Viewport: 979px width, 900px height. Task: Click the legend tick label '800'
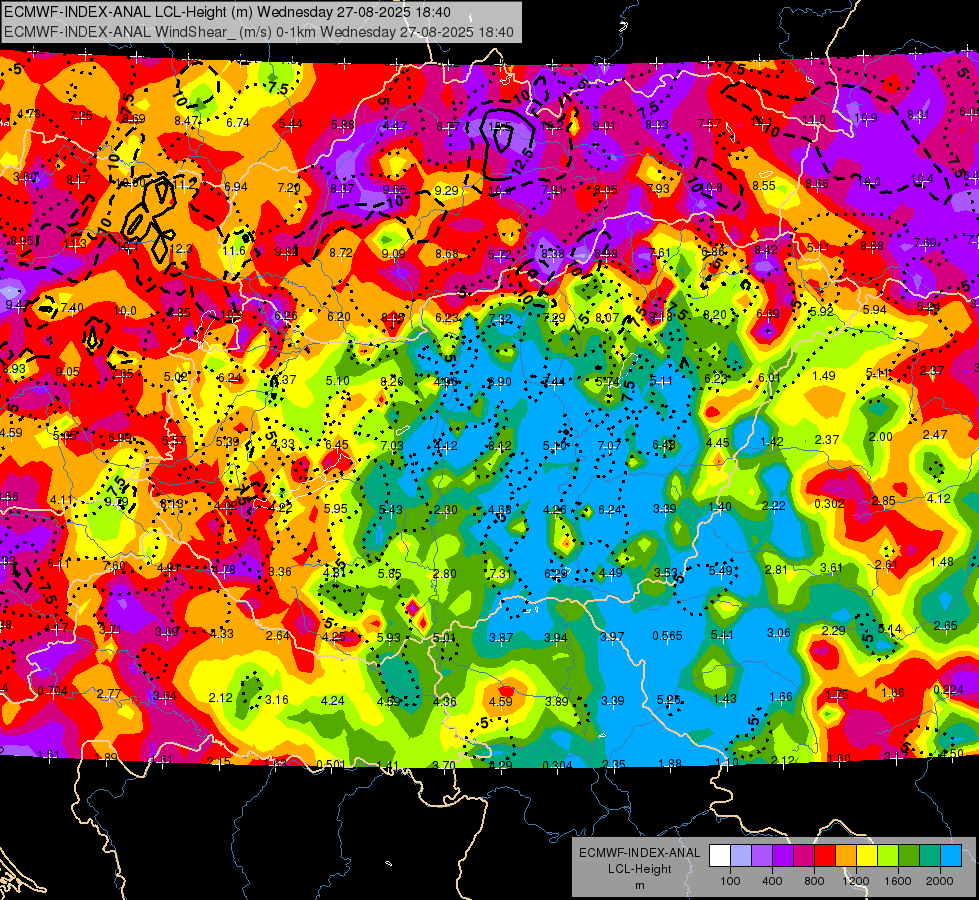click(814, 881)
